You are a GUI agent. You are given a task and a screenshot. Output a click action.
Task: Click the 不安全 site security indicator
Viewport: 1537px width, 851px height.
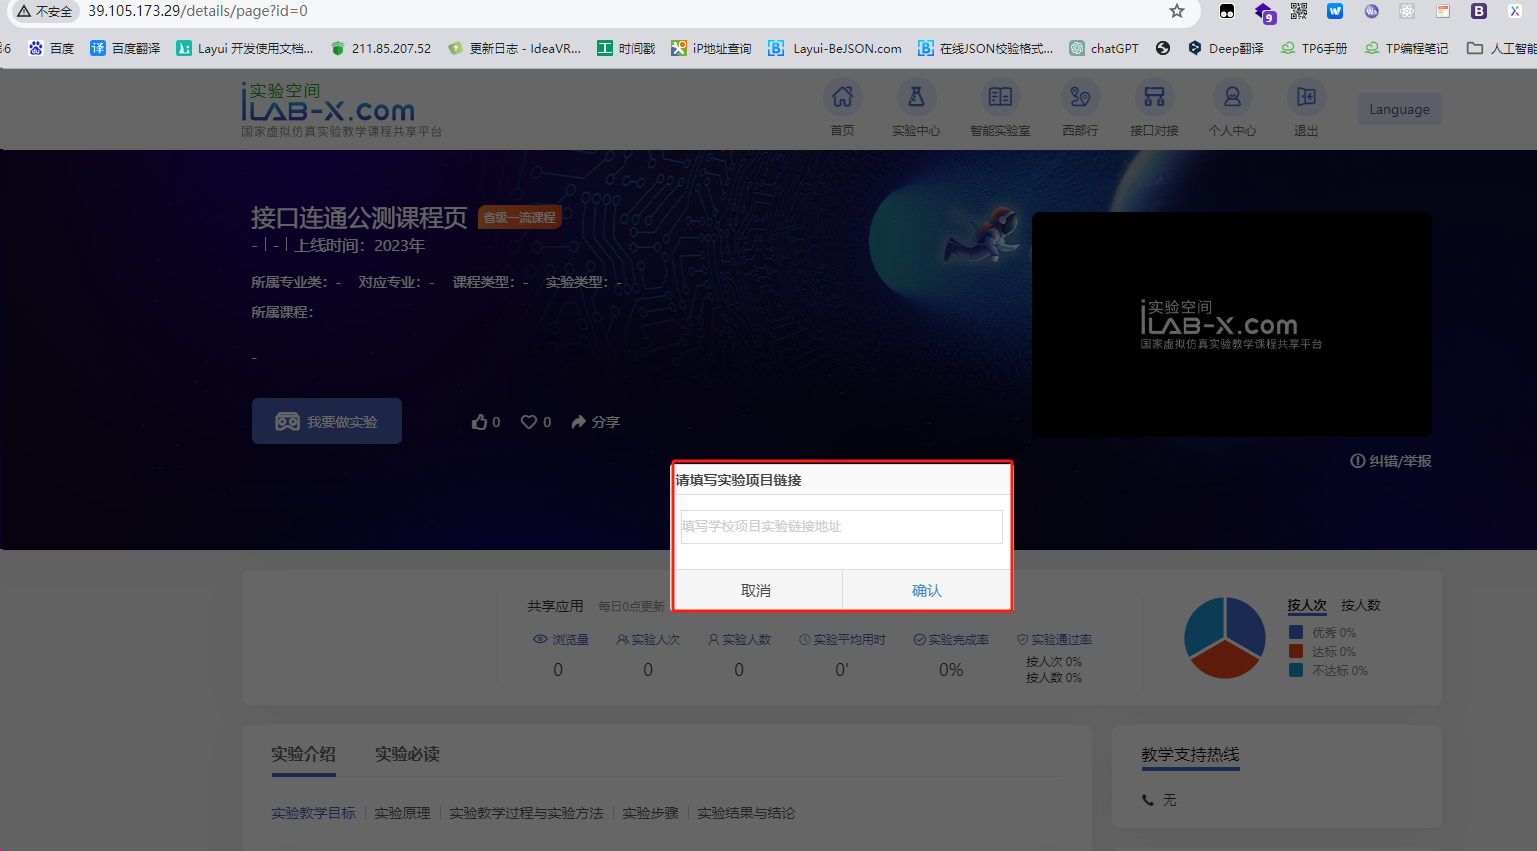coord(45,11)
